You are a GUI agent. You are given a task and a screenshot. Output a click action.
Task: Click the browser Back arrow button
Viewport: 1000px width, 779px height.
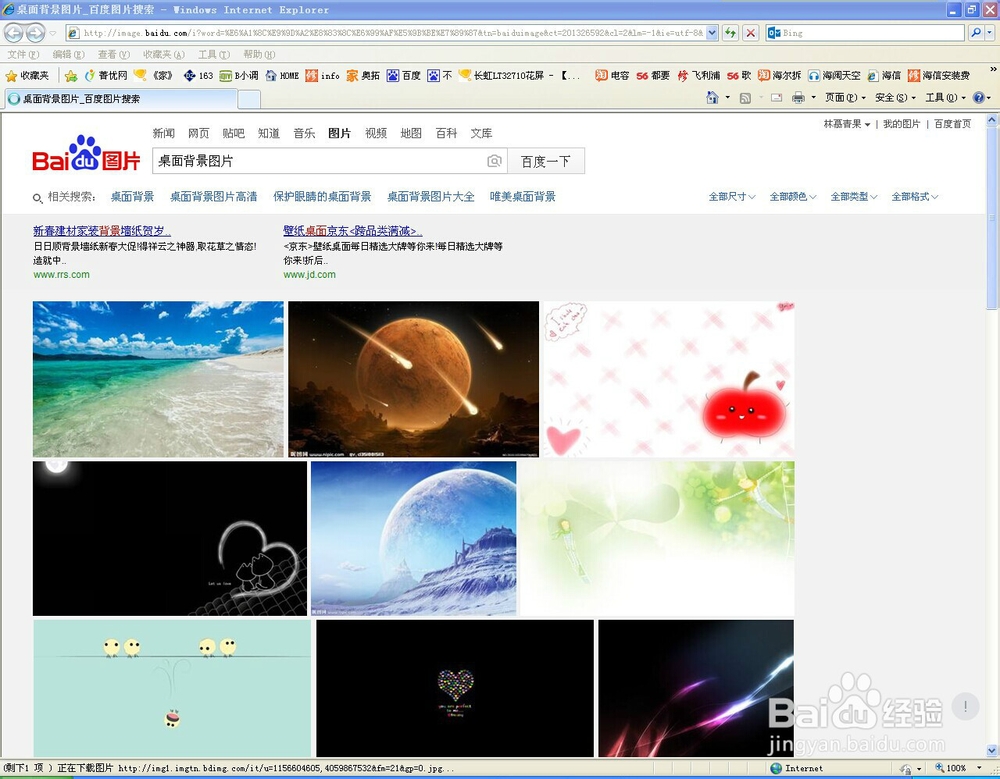(x=13, y=33)
